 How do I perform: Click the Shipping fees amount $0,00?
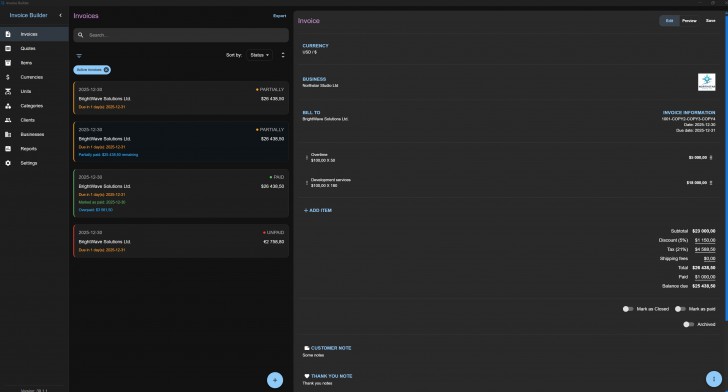709,259
